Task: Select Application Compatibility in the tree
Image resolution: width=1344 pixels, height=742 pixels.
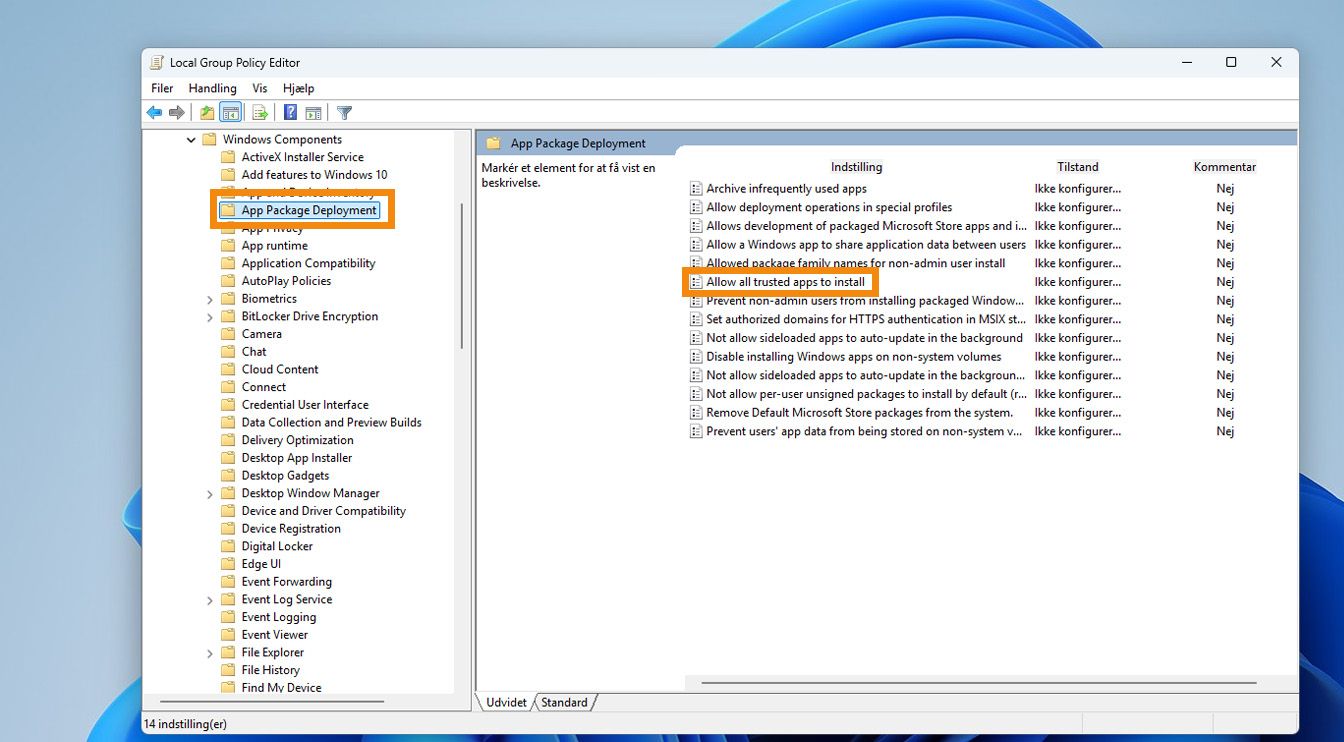Action: (x=309, y=264)
